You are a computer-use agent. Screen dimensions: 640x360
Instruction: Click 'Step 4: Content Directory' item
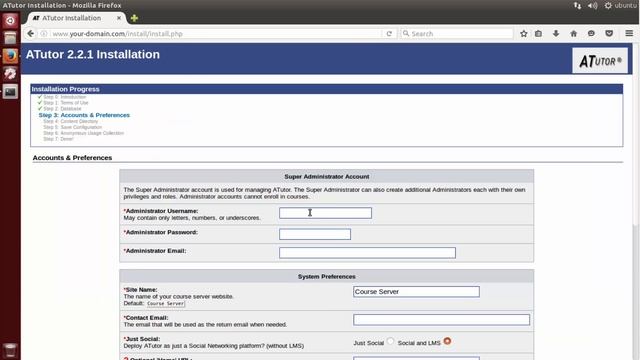click(x=71, y=121)
